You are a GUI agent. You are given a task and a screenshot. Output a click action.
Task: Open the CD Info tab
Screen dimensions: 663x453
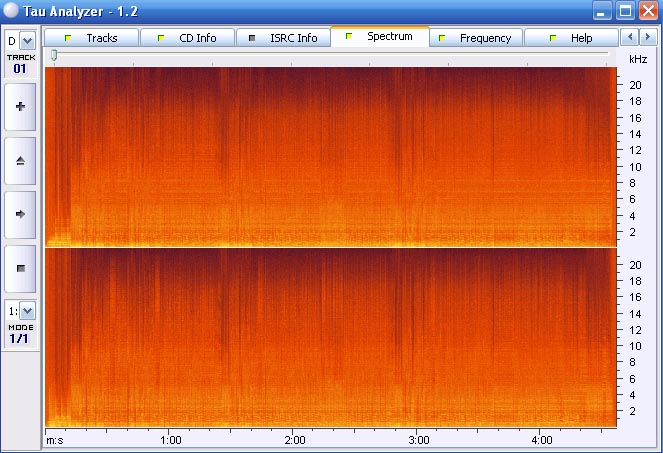(x=187, y=38)
